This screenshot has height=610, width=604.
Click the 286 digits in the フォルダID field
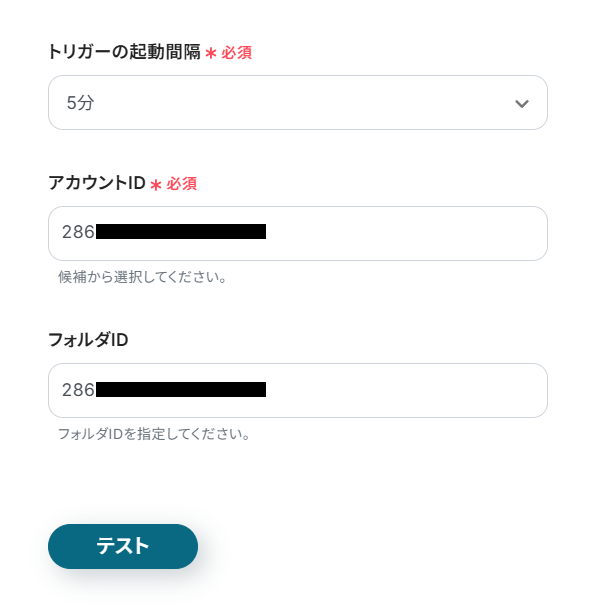tap(78, 390)
